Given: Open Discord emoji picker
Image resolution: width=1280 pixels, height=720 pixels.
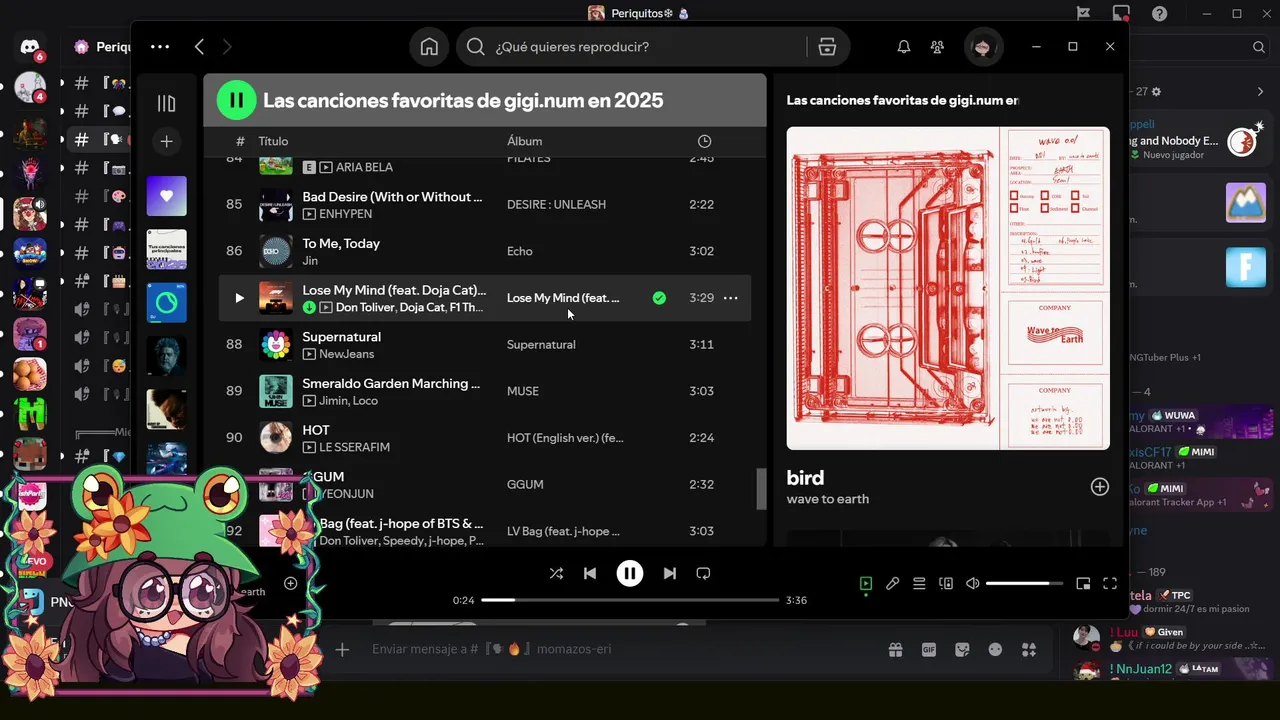Looking at the screenshot, I should (995, 650).
